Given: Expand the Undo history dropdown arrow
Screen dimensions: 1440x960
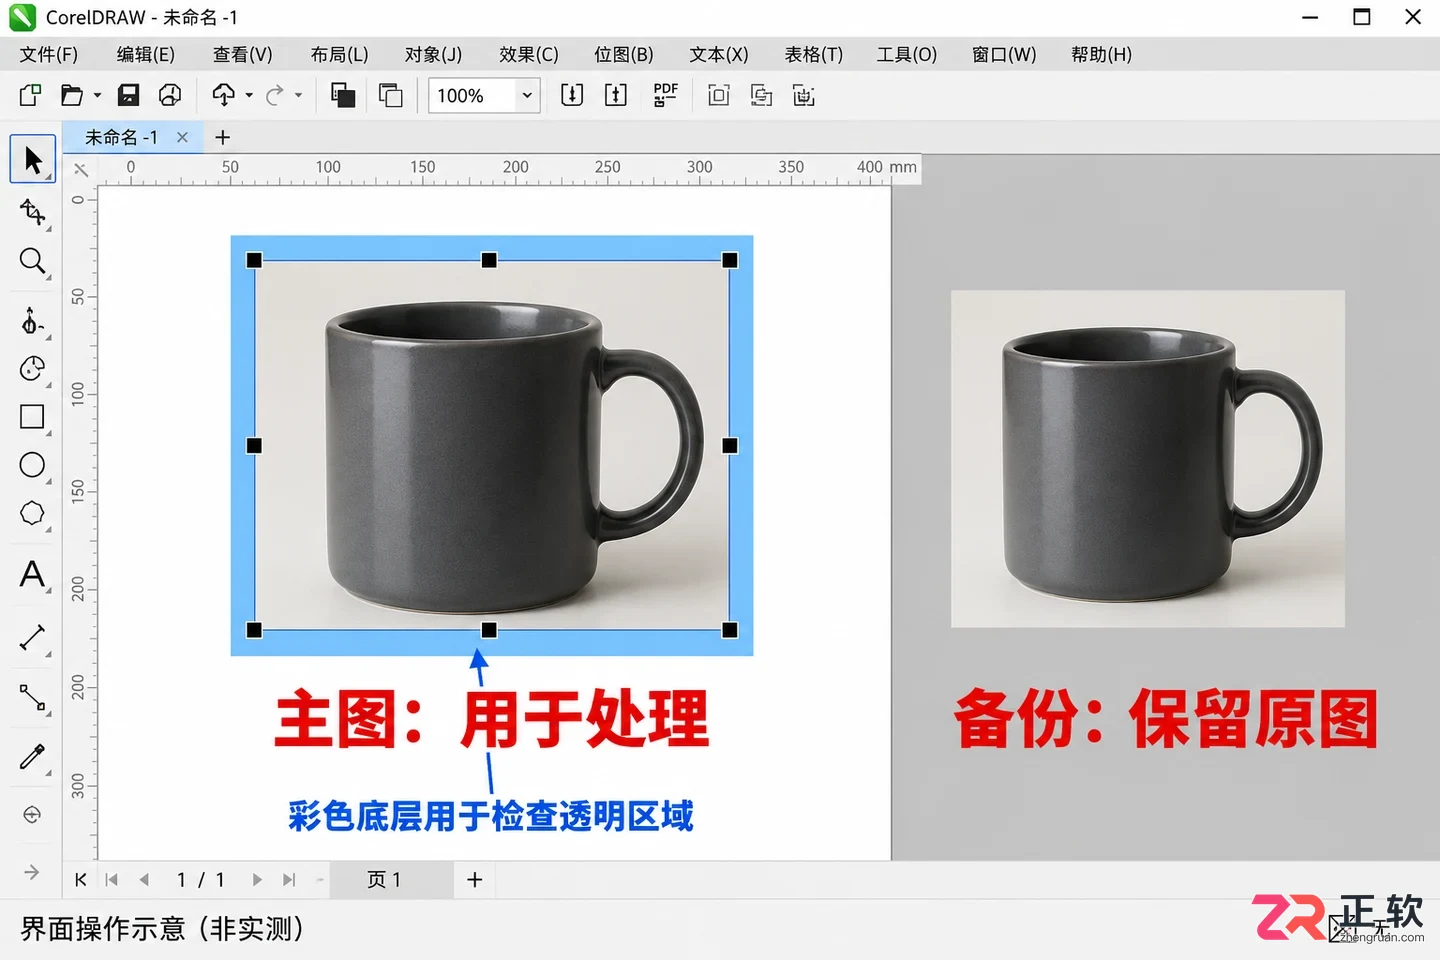Looking at the screenshot, I should pos(249,95).
